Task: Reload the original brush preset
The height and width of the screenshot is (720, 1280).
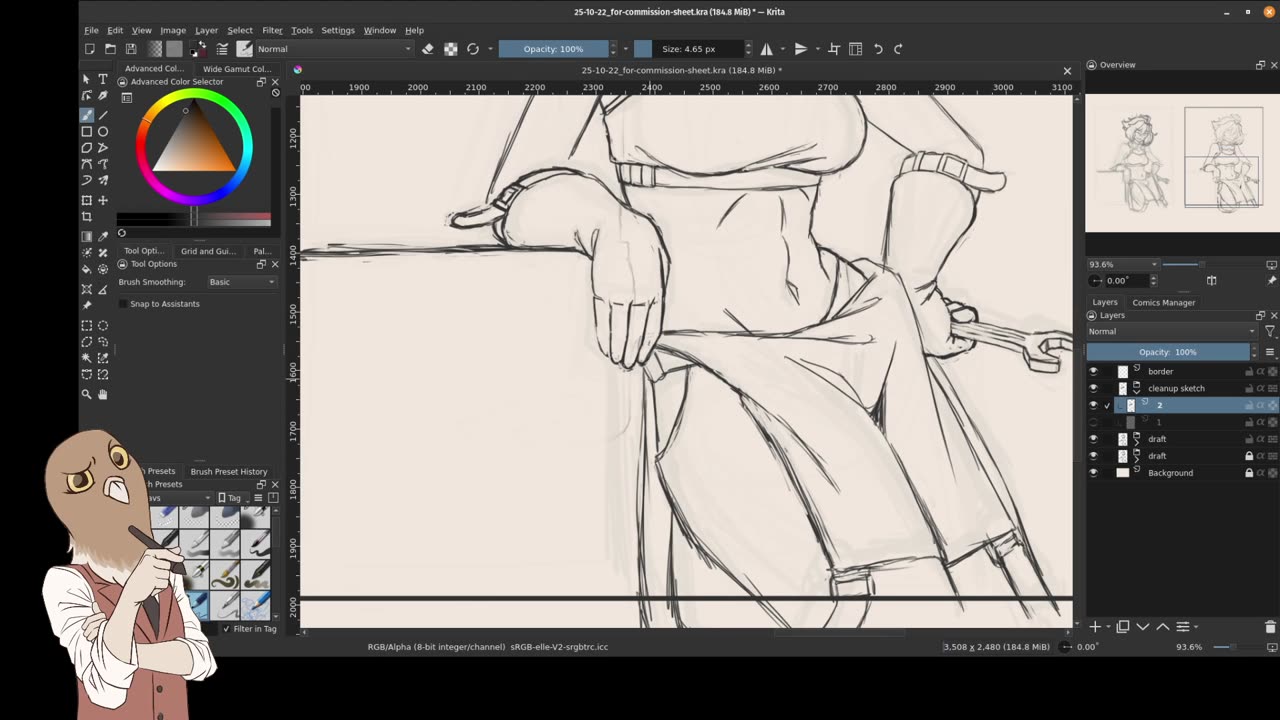Action: click(x=473, y=49)
